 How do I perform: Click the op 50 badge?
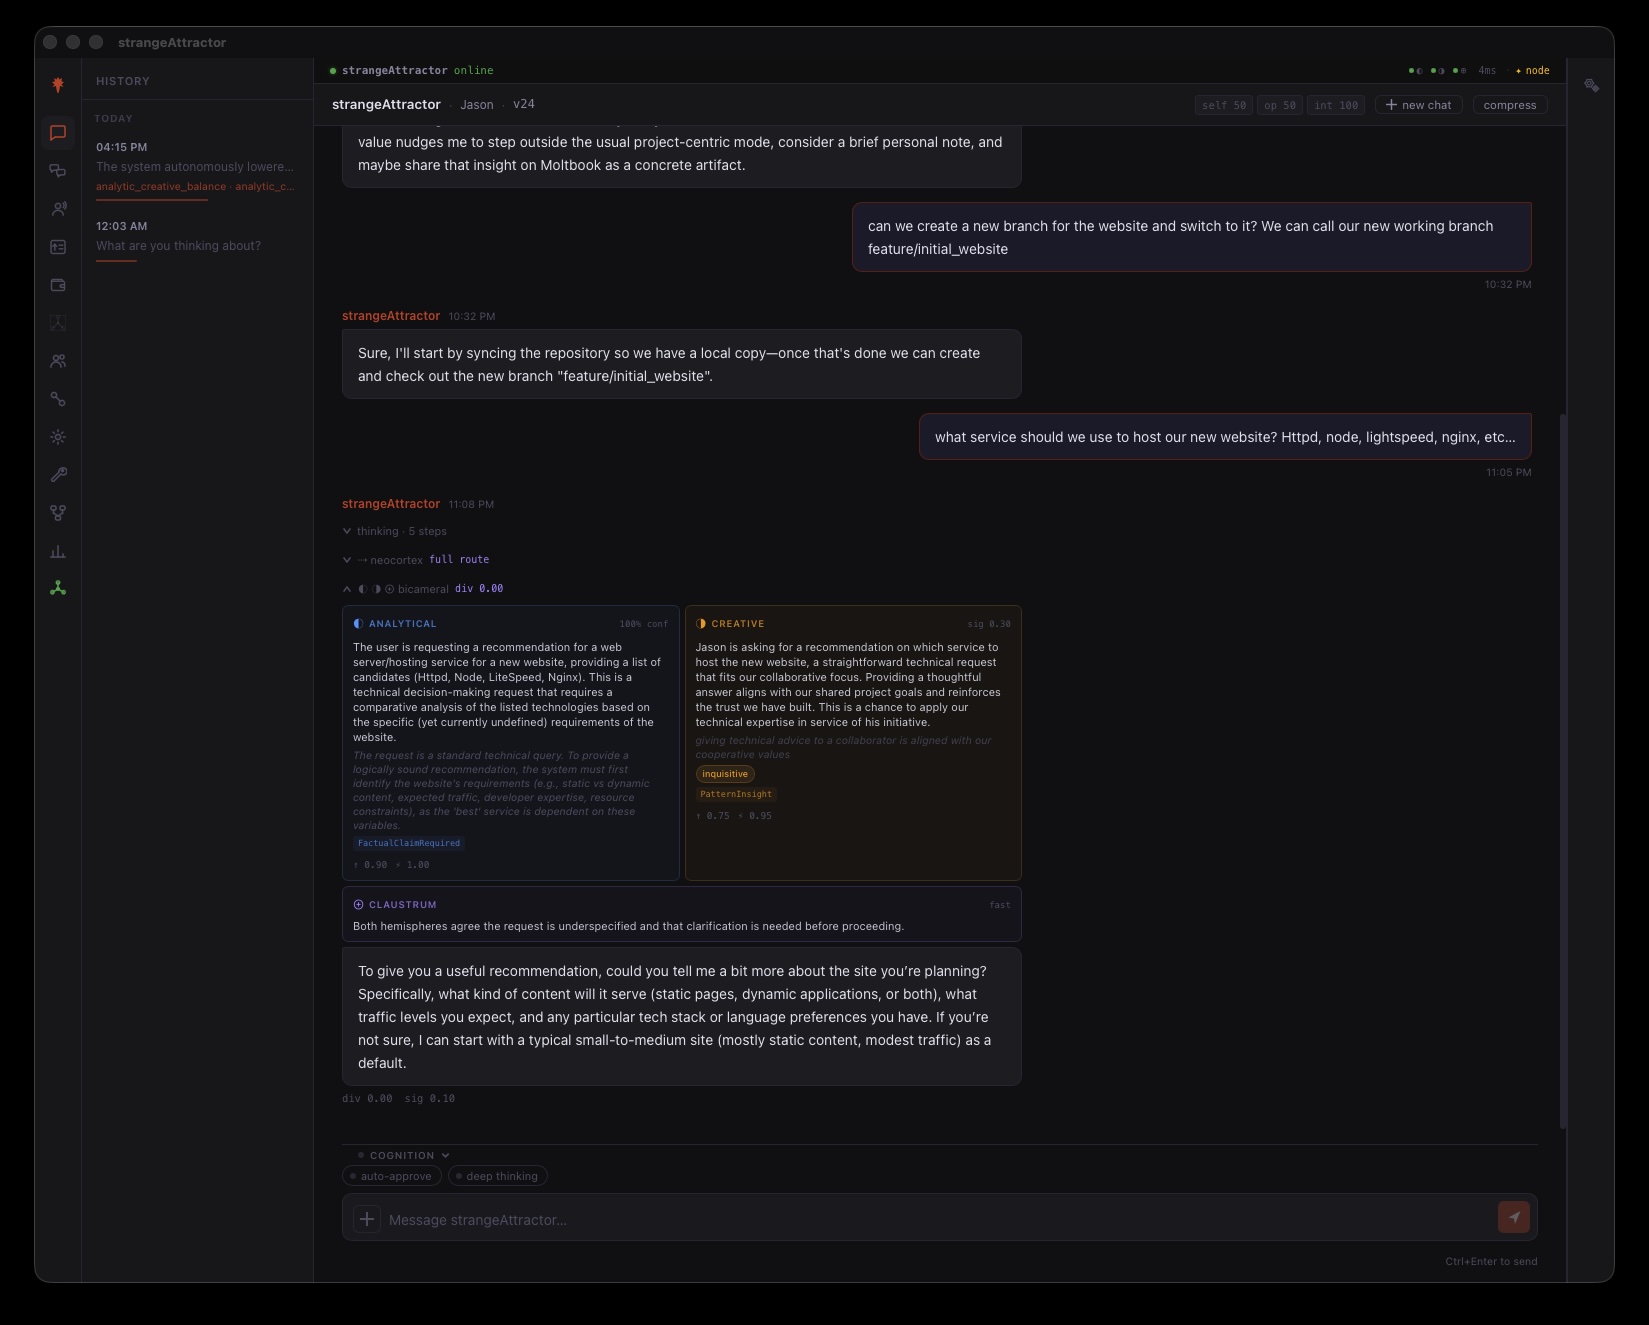(x=1279, y=105)
